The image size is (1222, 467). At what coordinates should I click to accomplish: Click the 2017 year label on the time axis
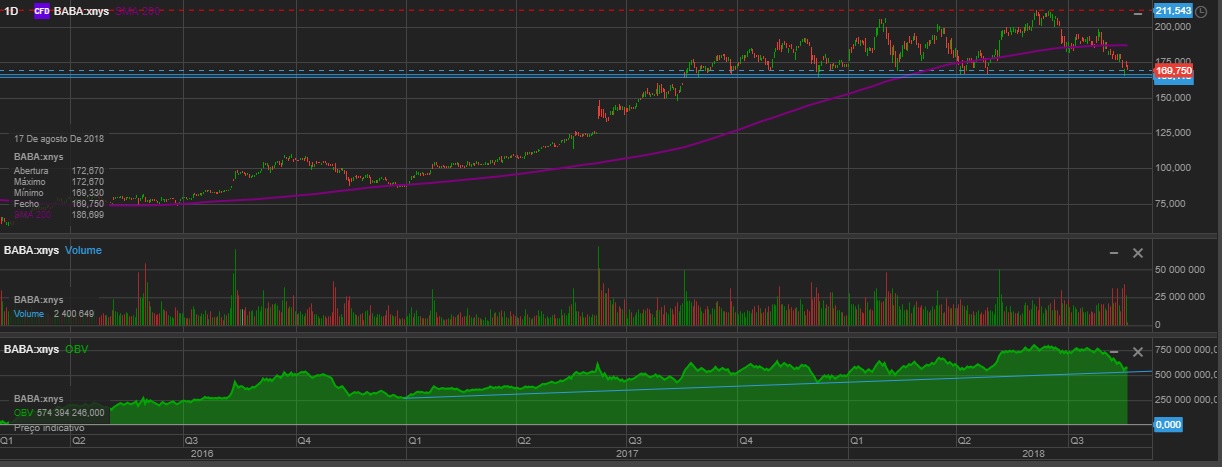(627, 454)
